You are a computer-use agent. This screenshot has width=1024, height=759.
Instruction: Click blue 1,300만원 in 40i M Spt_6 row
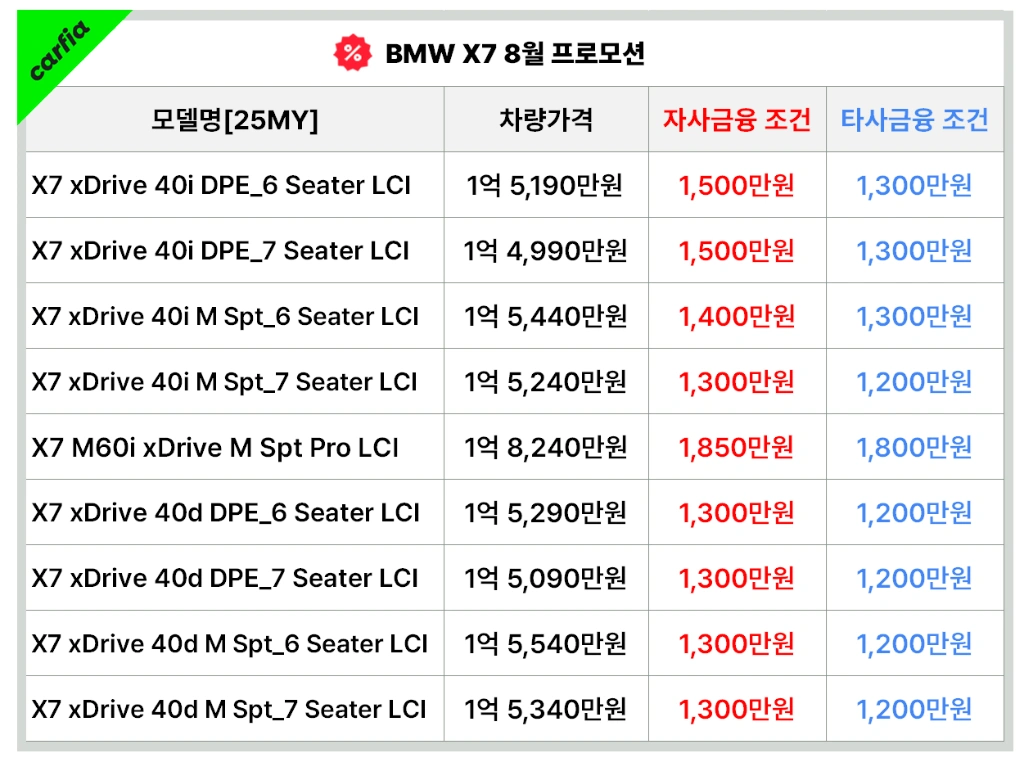pyautogui.click(x=914, y=316)
